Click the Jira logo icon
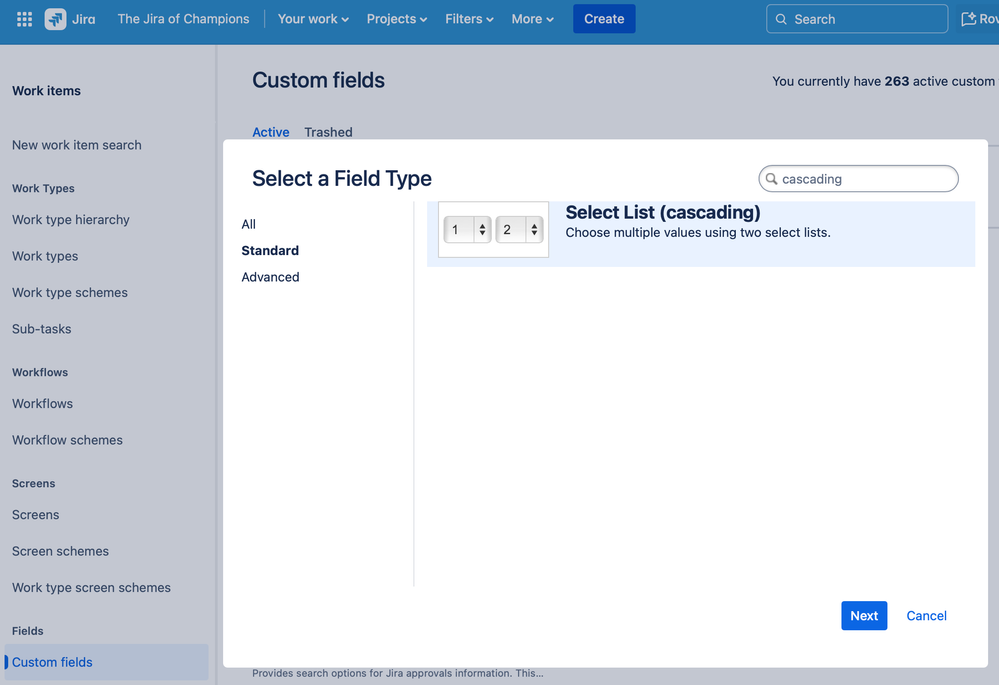 (x=55, y=19)
